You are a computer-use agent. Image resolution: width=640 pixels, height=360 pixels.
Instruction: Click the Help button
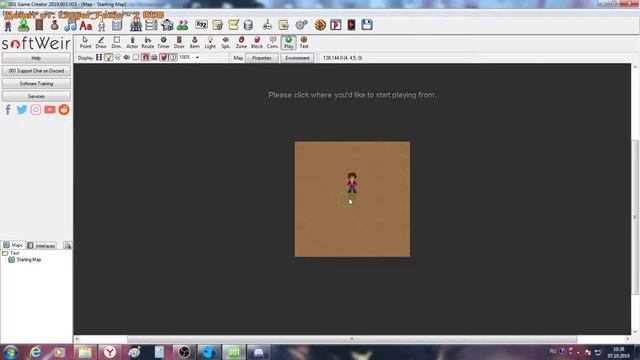click(x=36, y=58)
